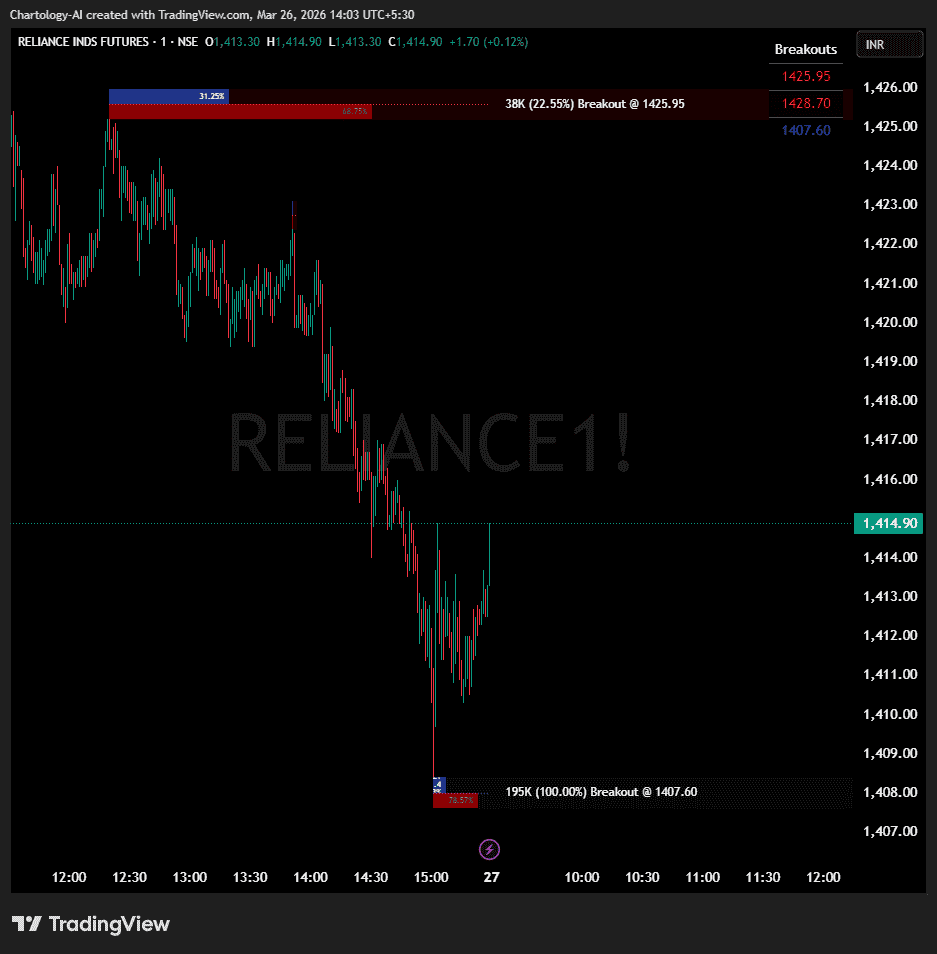Screen dimensions: 937x954
Task: Click the blue 31.25% volume bar
Action: (x=169, y=96)
